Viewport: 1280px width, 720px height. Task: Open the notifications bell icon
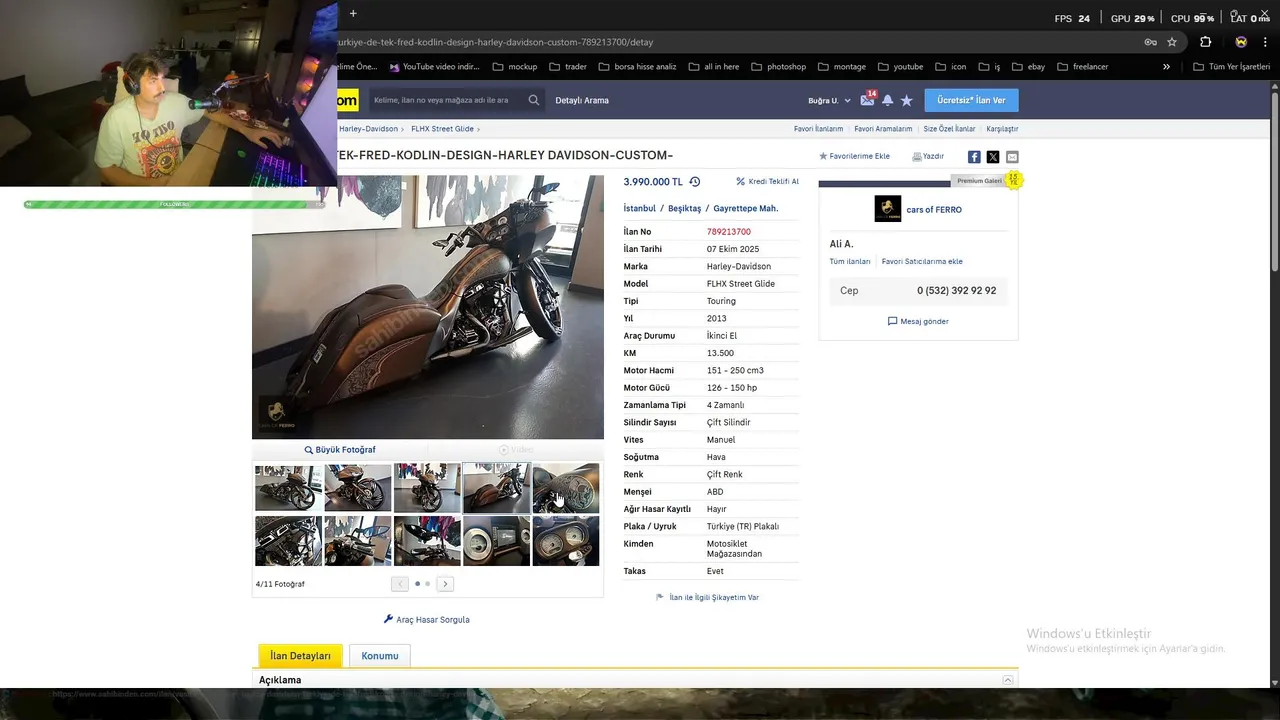point(887,100)
